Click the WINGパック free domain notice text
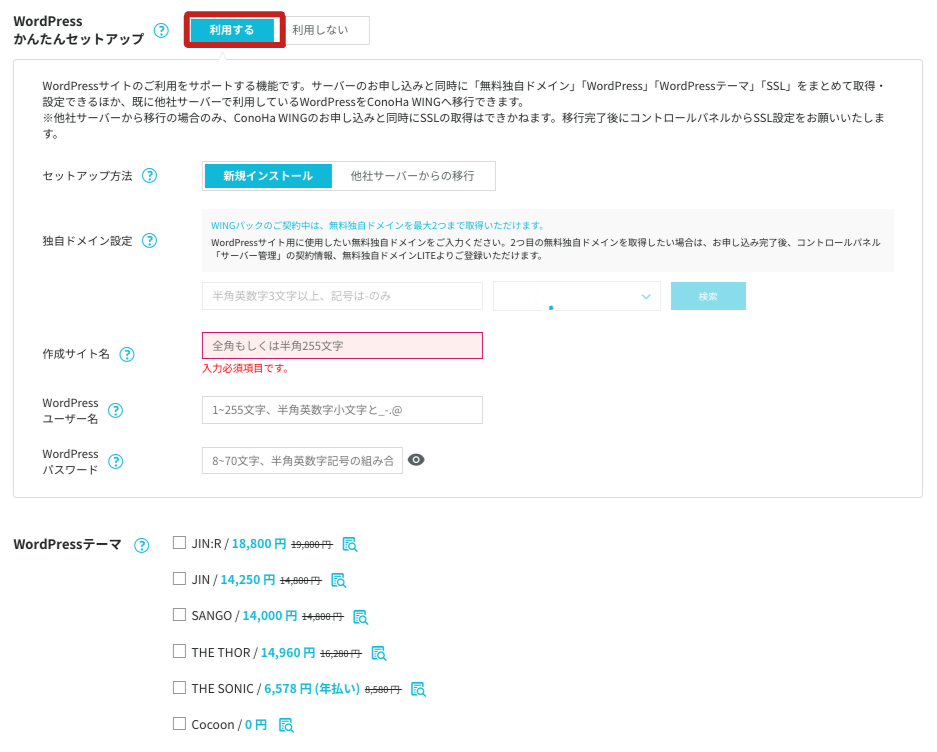 click(x=378, y=225)
